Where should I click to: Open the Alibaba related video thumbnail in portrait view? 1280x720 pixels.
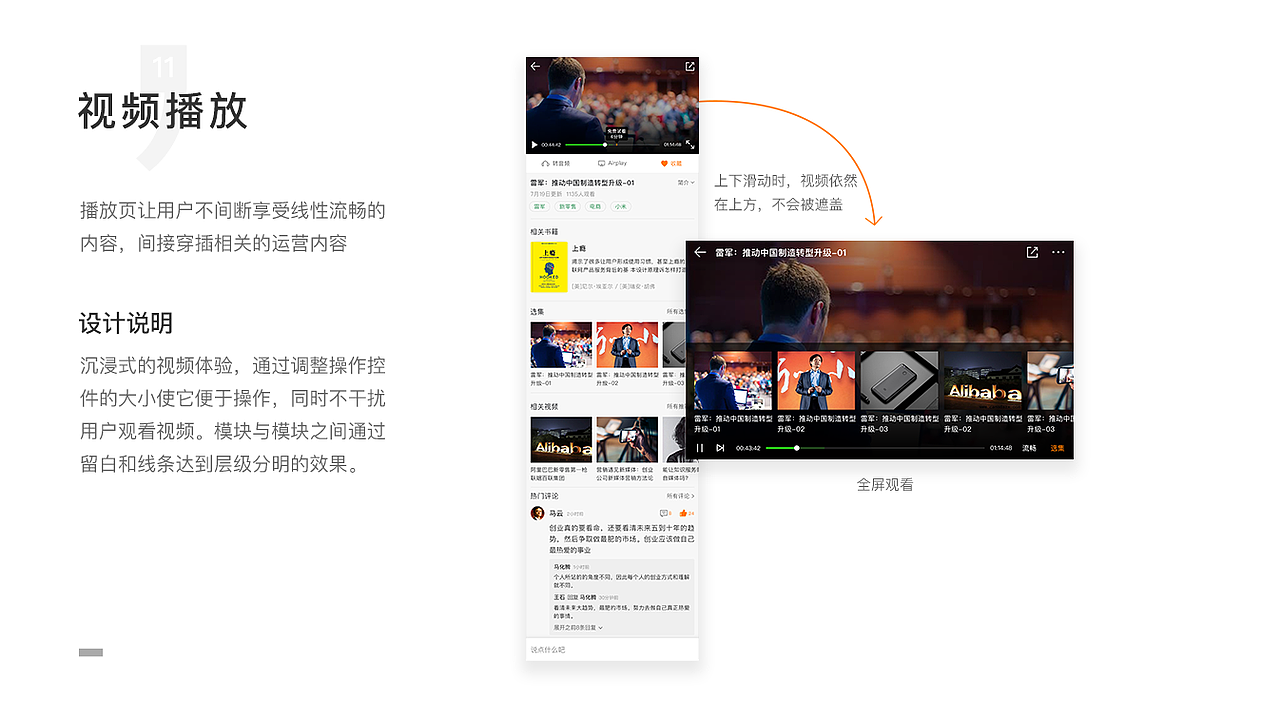(x=561, y=440)
